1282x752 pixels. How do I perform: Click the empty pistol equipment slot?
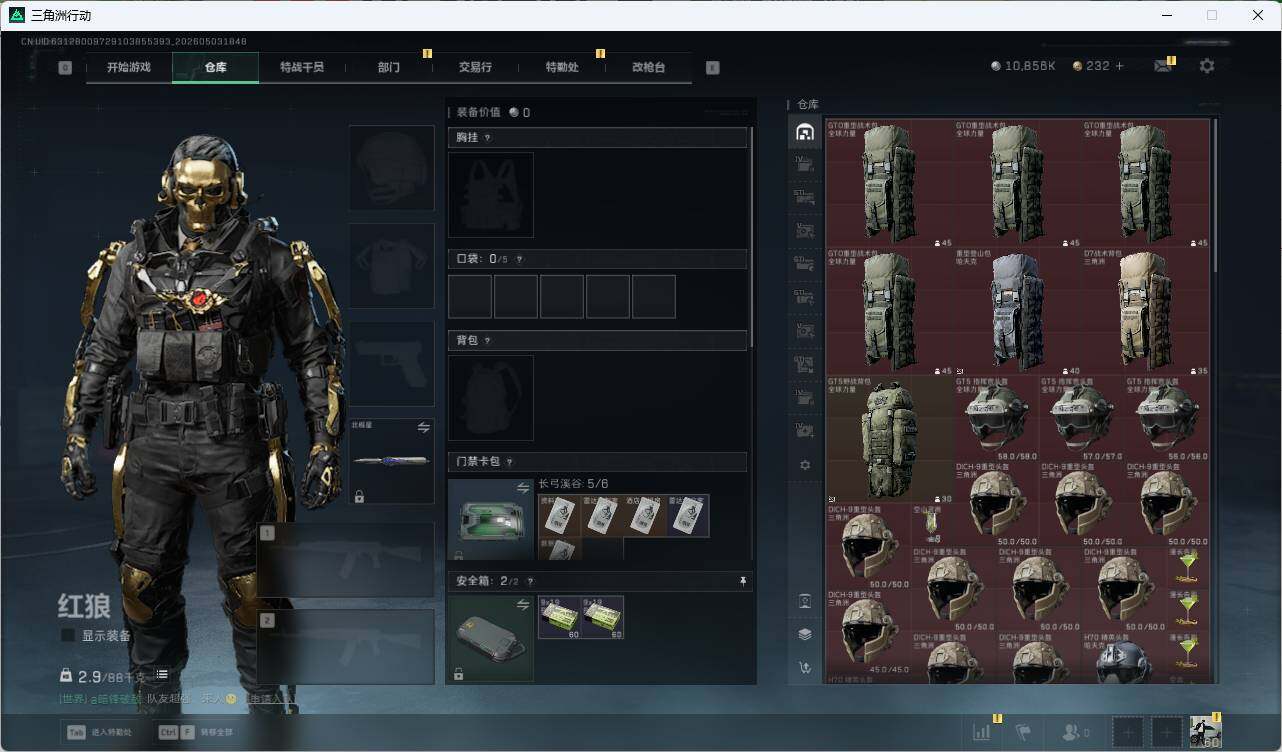tap(391, 363)
